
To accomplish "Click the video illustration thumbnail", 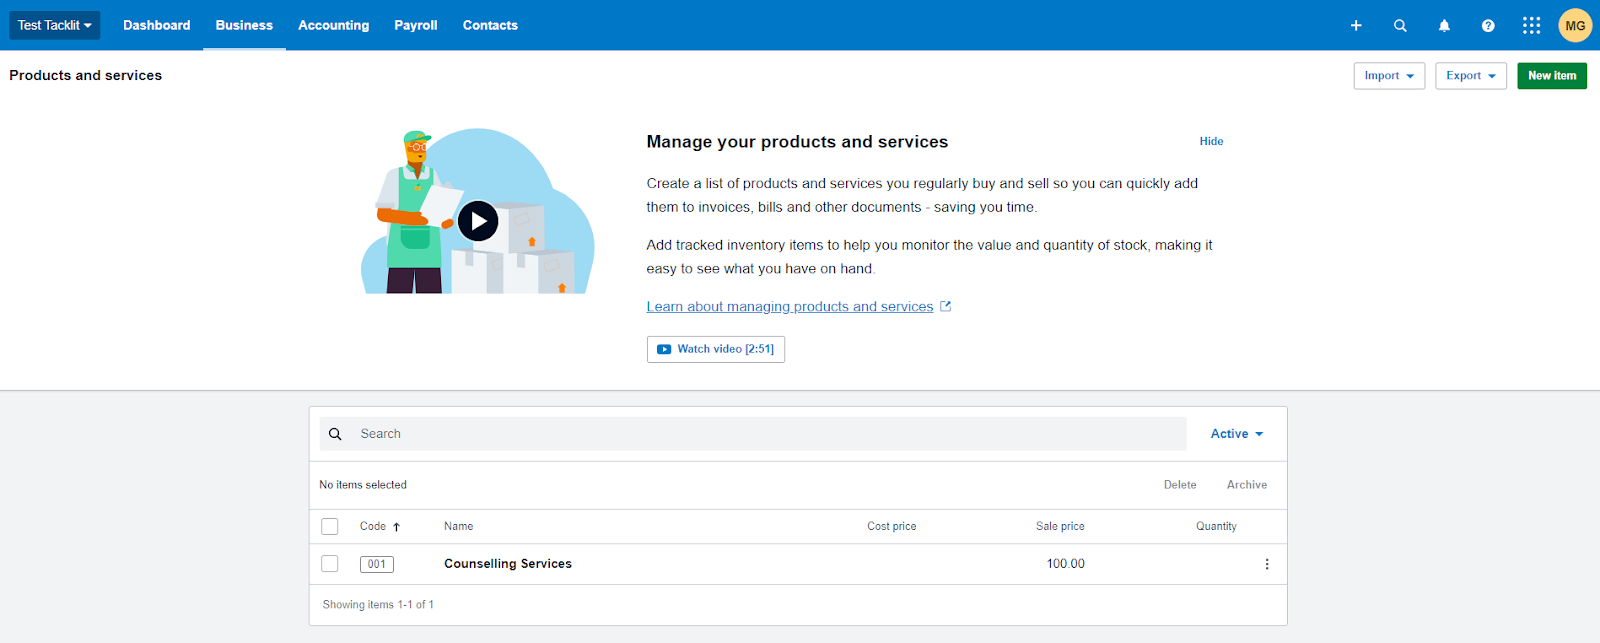I will 478,211.
